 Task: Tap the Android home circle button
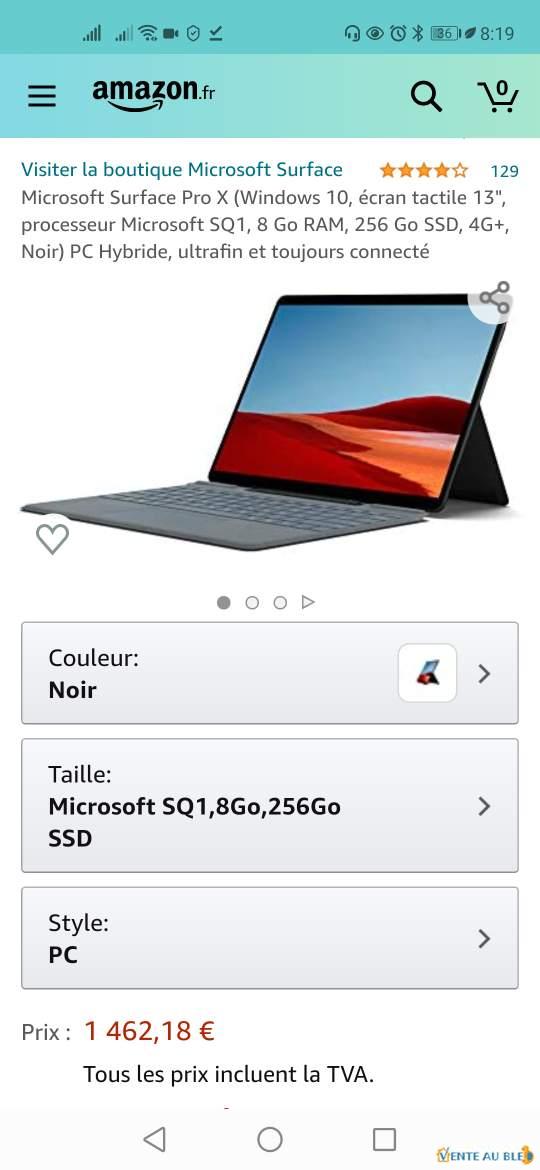(x=270, y=1139)
